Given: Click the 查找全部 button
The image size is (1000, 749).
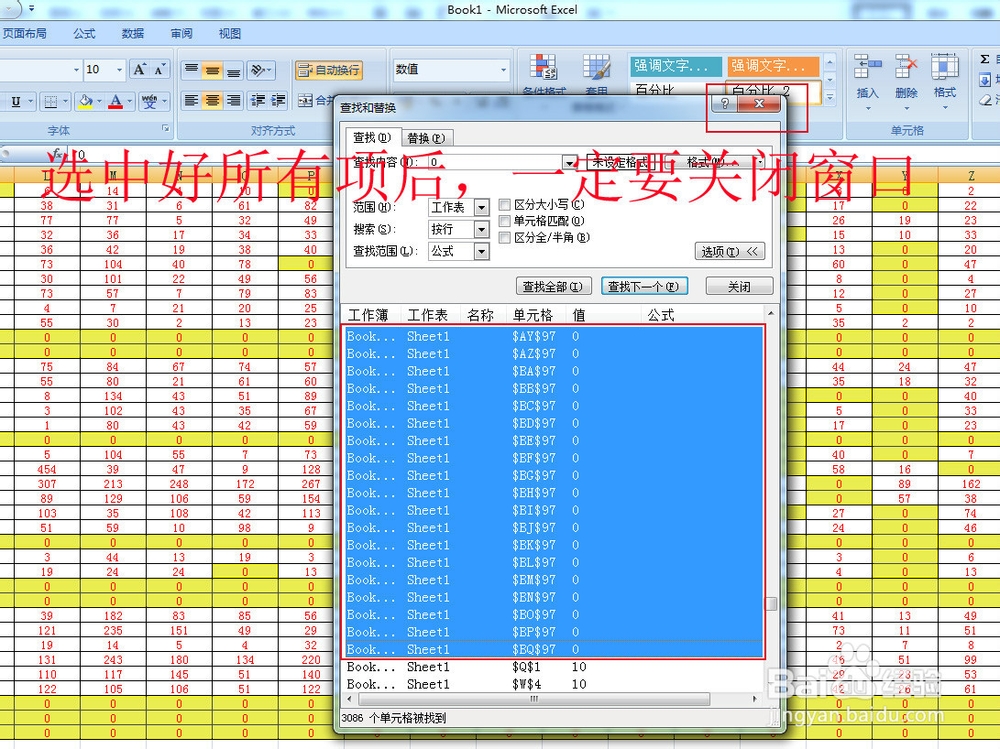Looking at the screenshot, I should coord(554,286).
